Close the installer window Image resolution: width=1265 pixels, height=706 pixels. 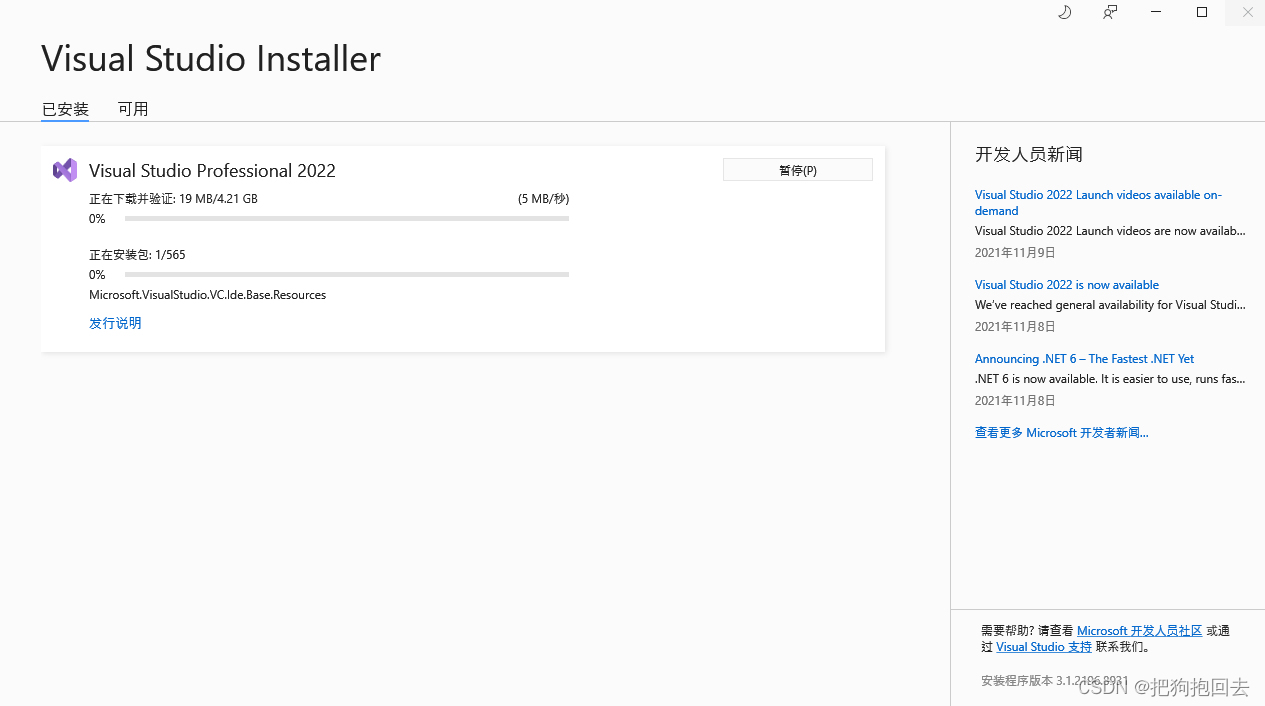(x=1247, y=12)
